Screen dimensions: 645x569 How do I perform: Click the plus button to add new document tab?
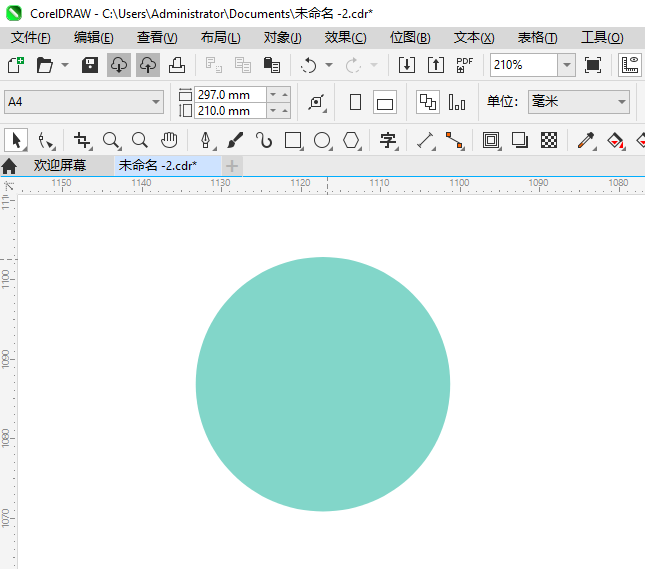coord(232,166)
